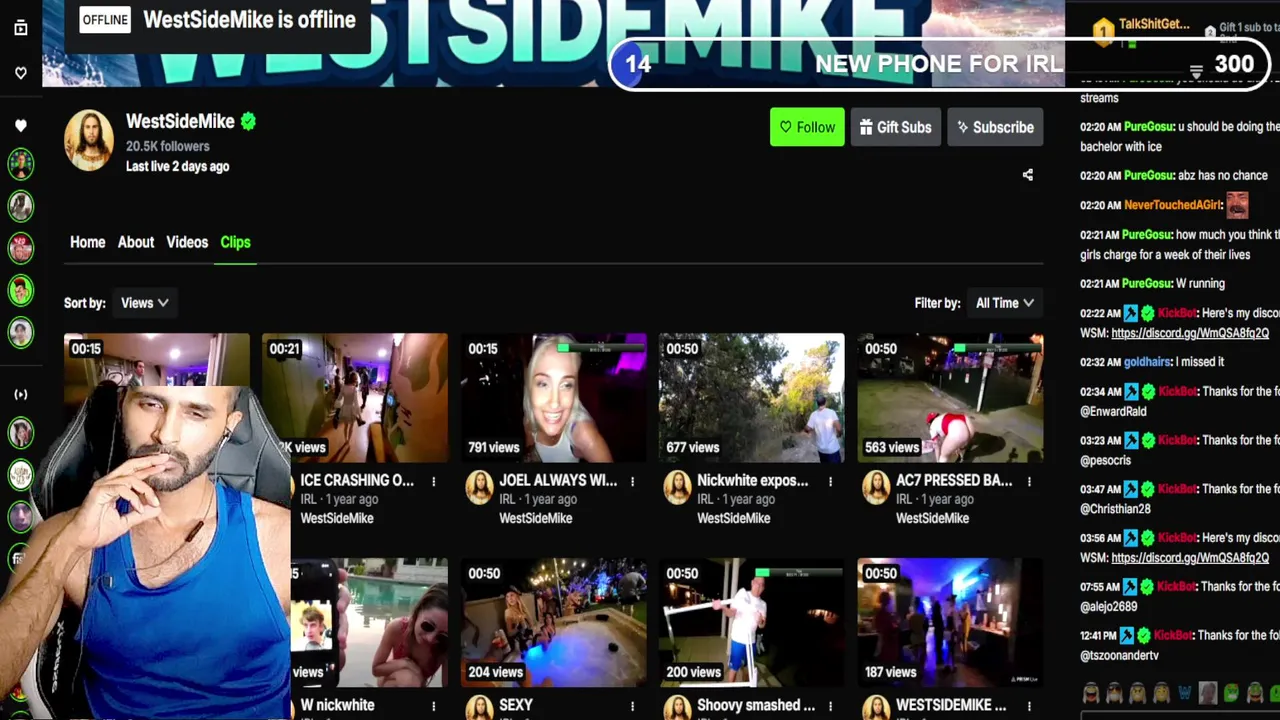Click the KickBot username at 02:22 AM
The height and width of the screenshot is (720, 1280).
(x=1178, y=313)
